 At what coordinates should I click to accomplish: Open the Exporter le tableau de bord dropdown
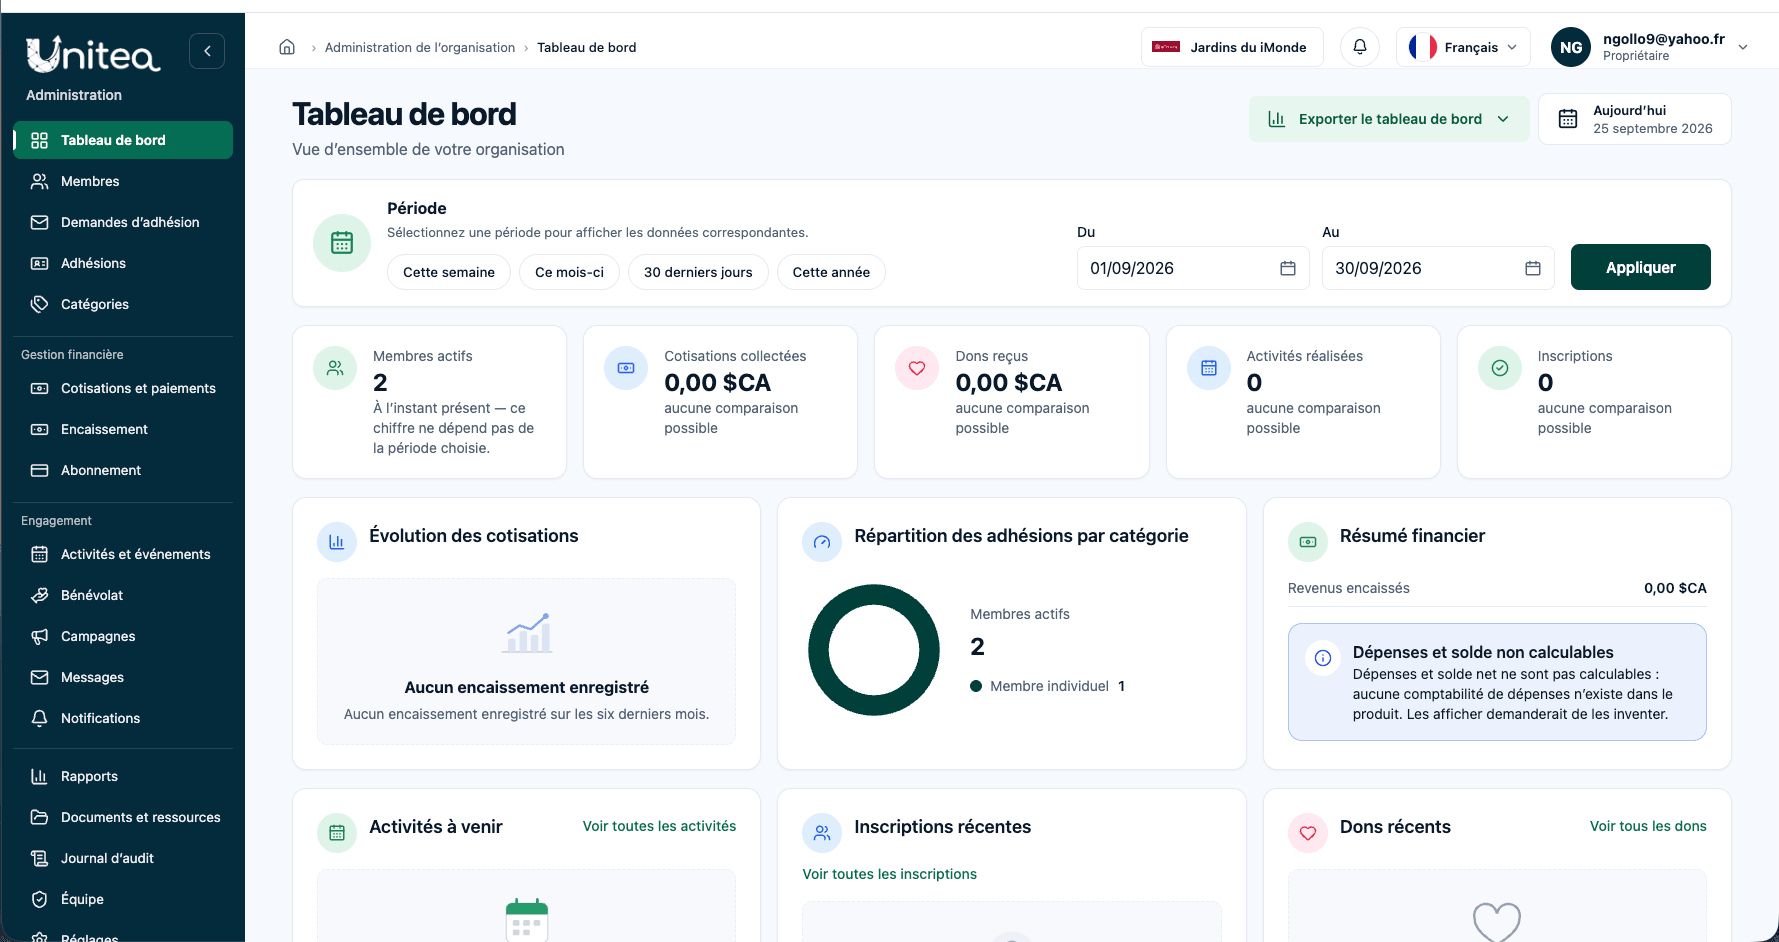coord(1389,119)
